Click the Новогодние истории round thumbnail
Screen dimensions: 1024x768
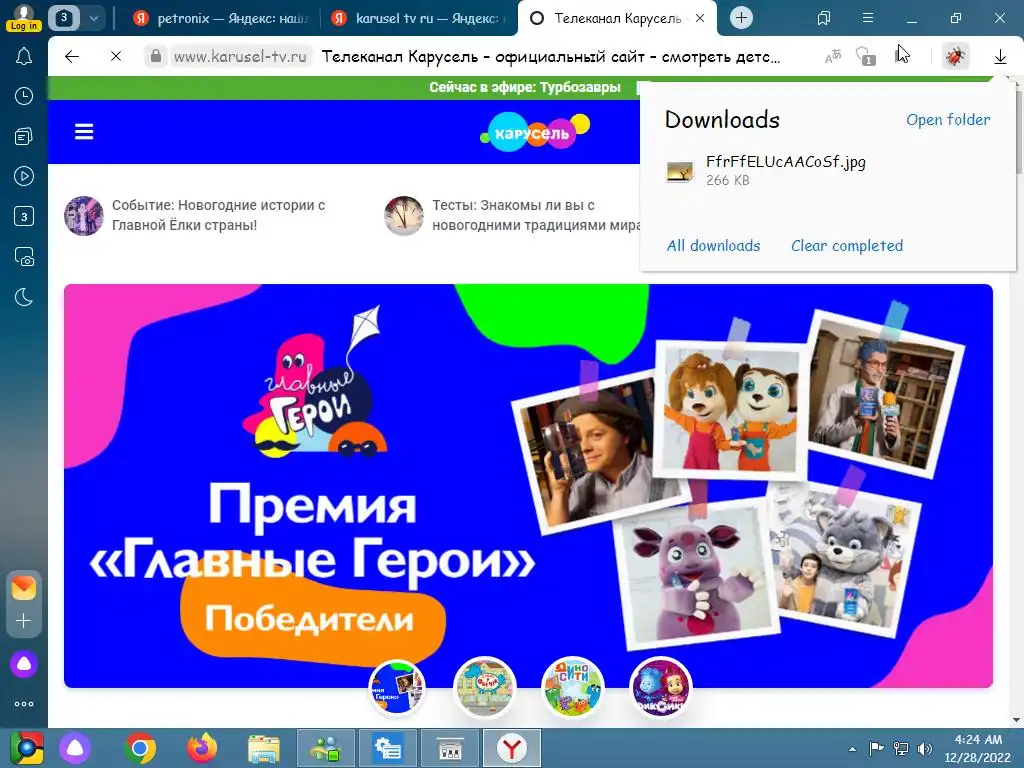coord(84,216)
